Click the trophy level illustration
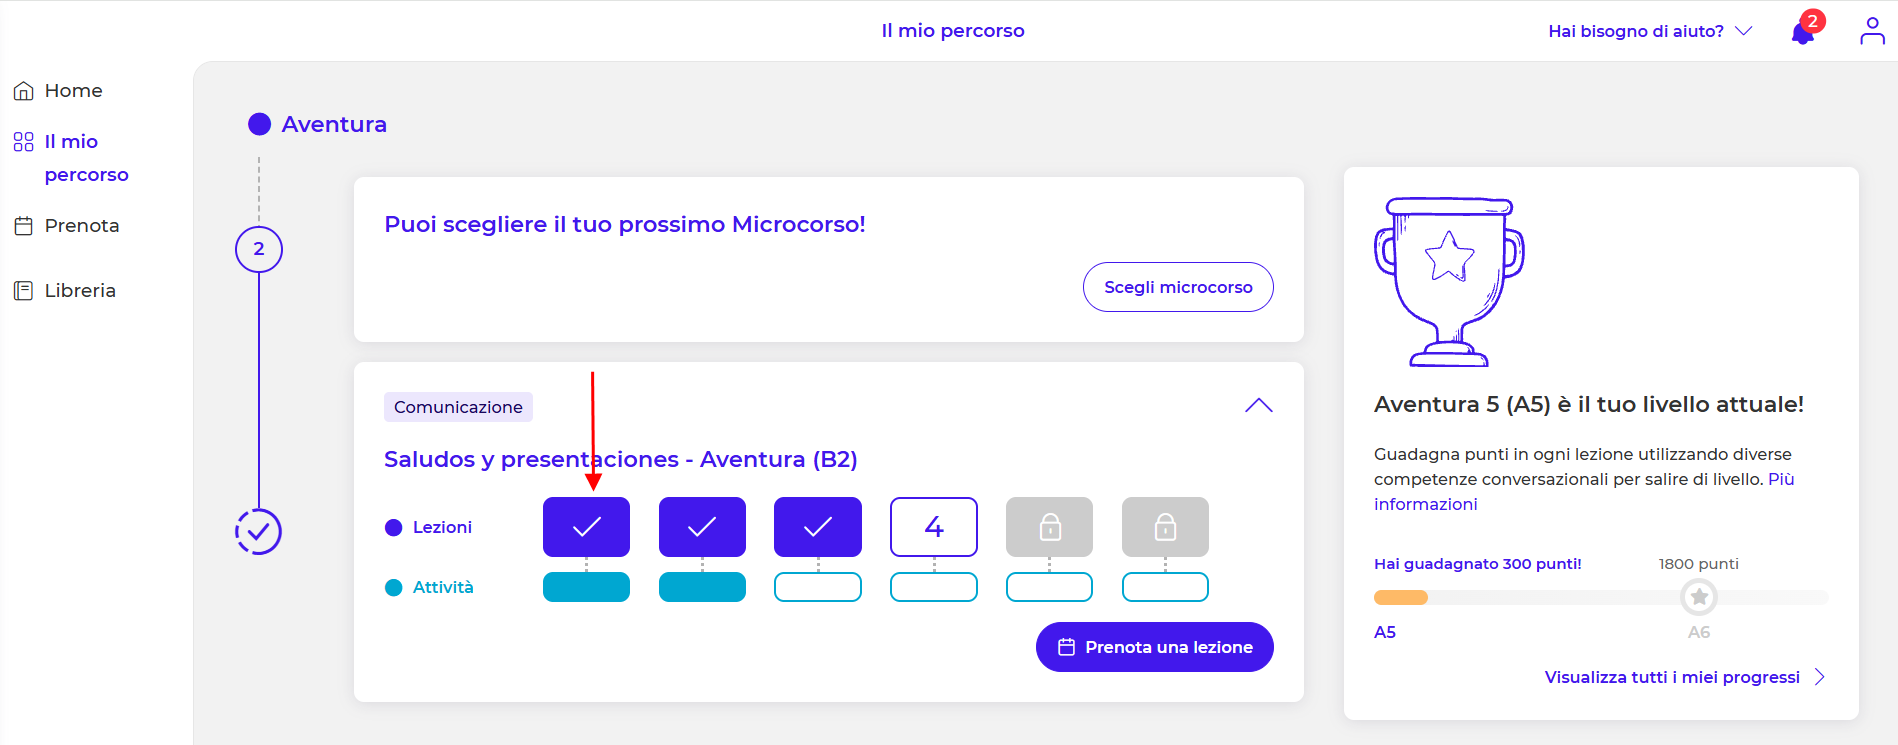 coord(1449,282)
